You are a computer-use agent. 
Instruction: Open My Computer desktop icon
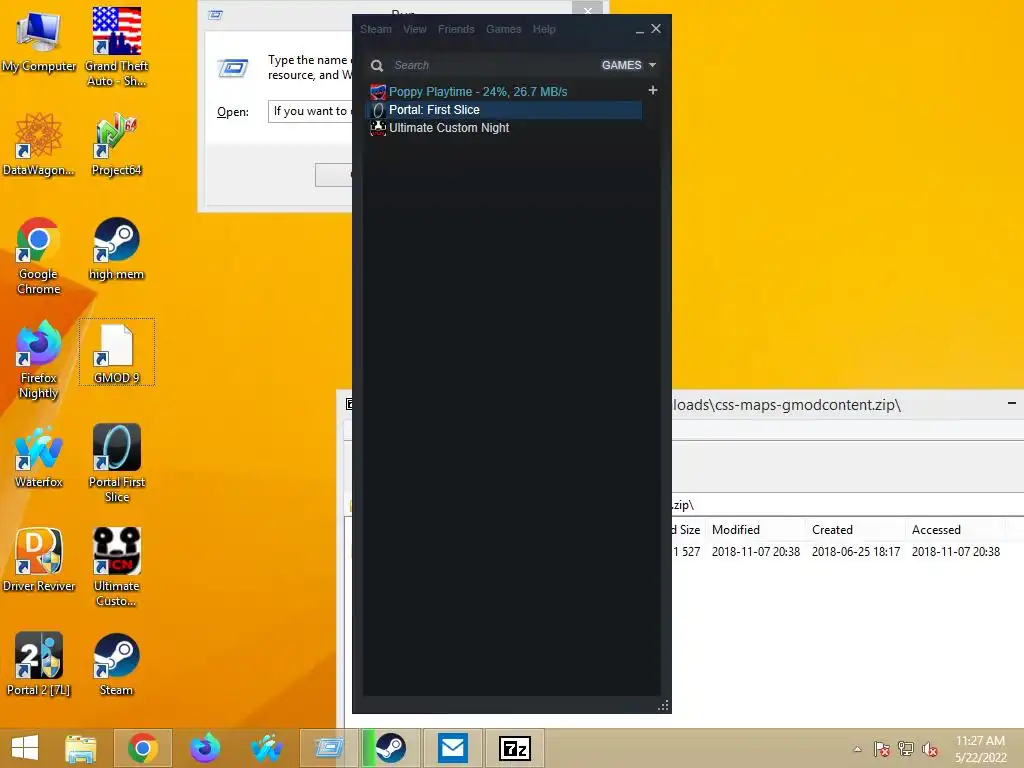39,40
